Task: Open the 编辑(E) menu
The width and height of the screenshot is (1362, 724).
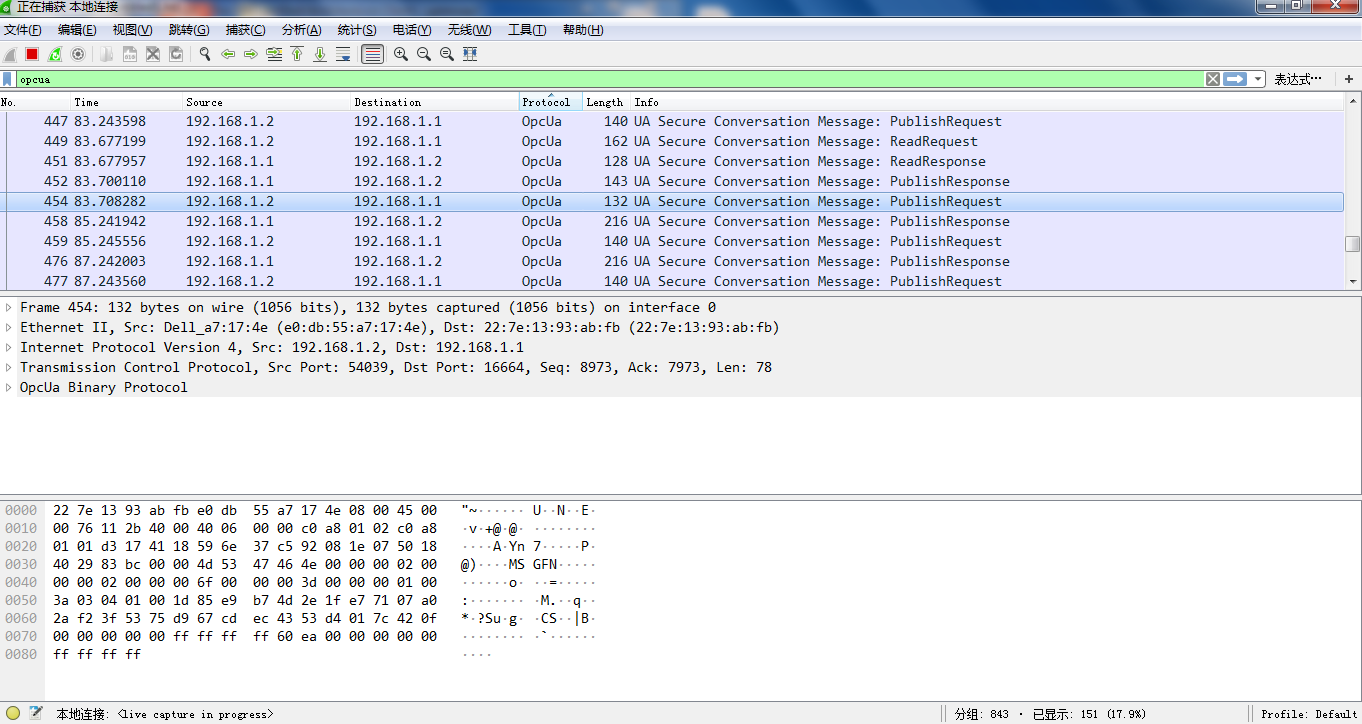Action: (x=77, y=30)
